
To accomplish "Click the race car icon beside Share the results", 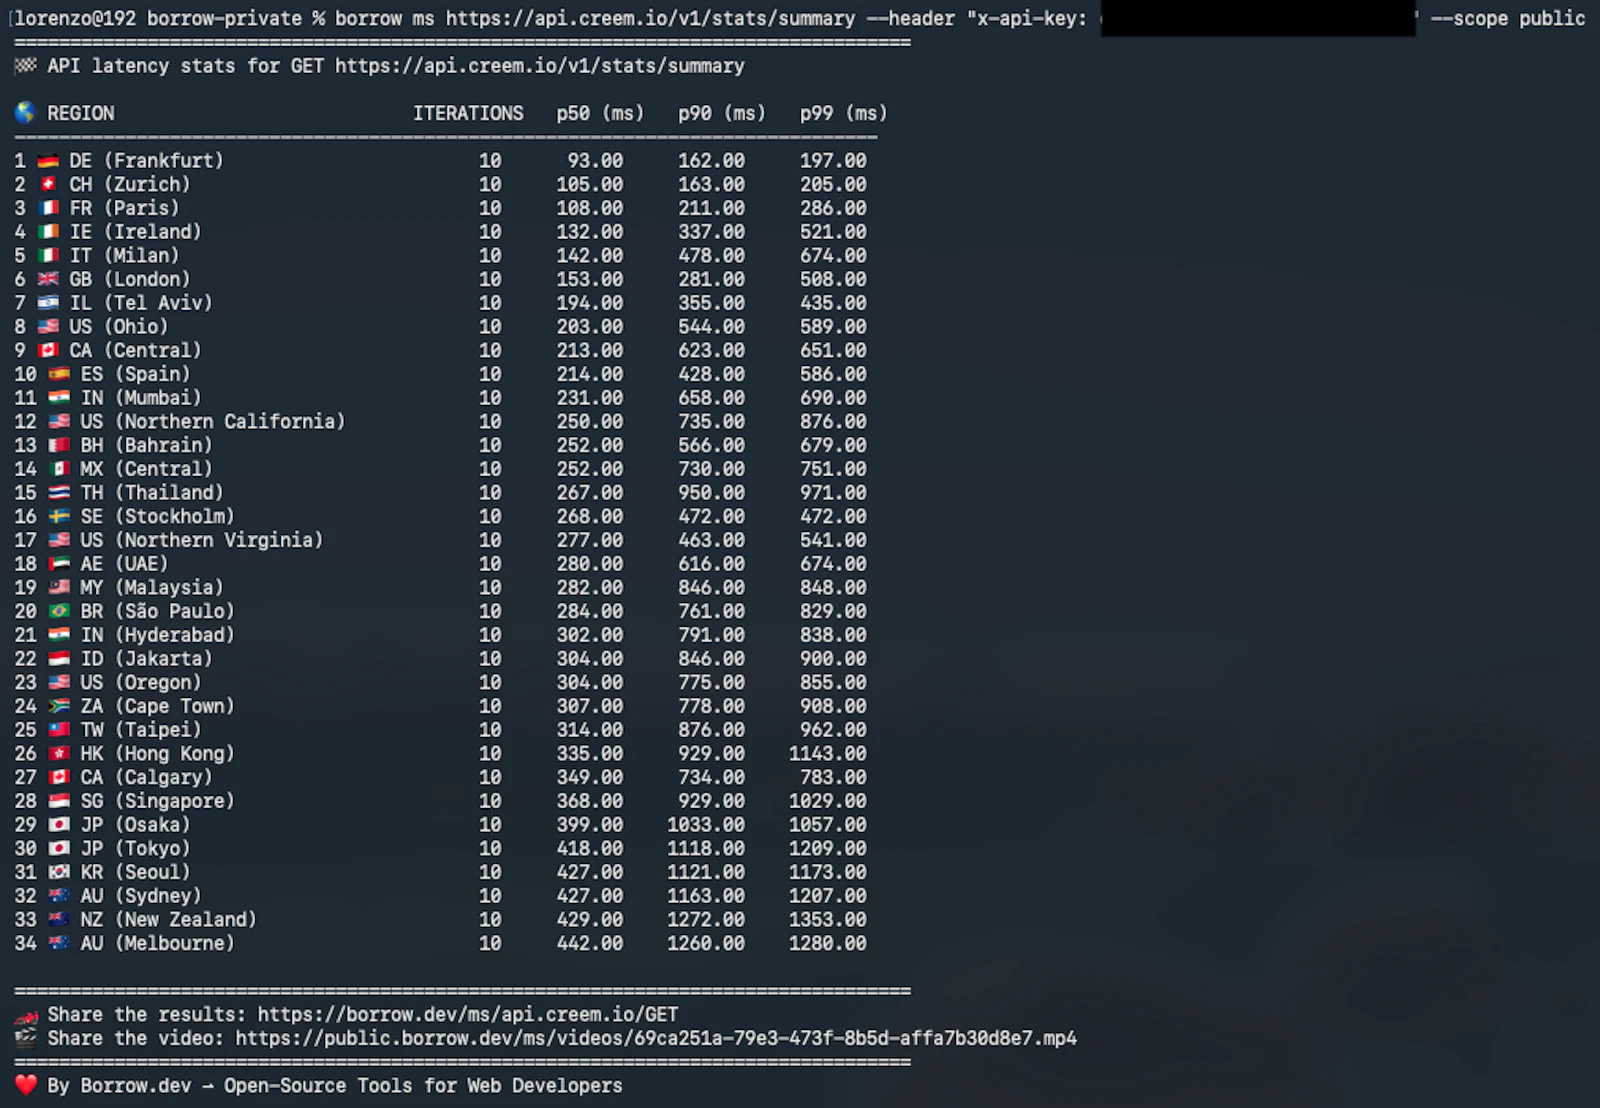I will click(x=26, y=1016).
